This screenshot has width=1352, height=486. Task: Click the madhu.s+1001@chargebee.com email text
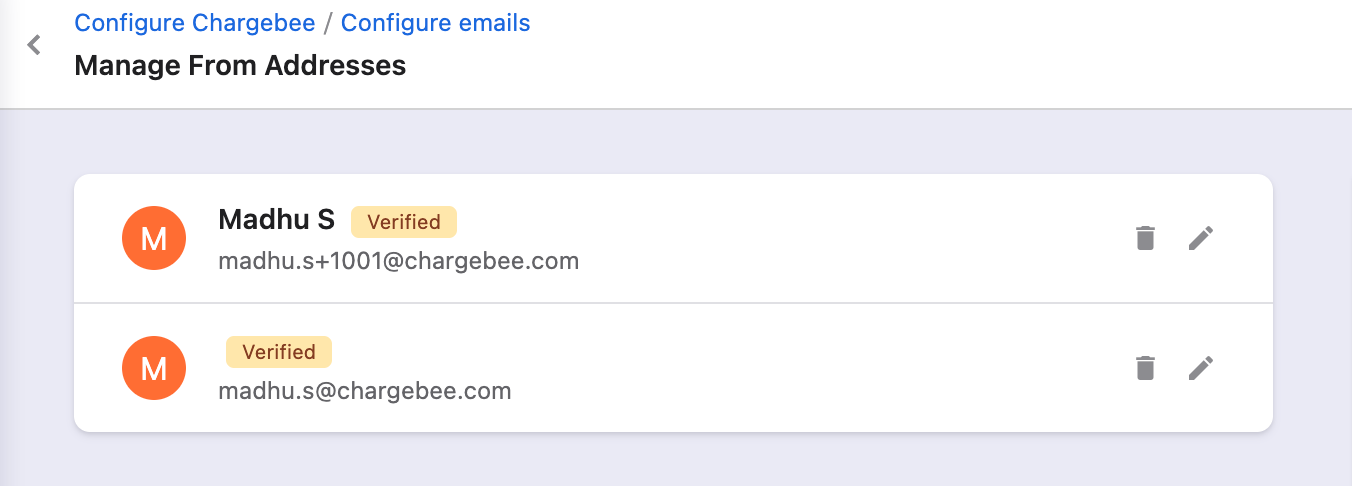pyautogui.click(x=398, y=262)
